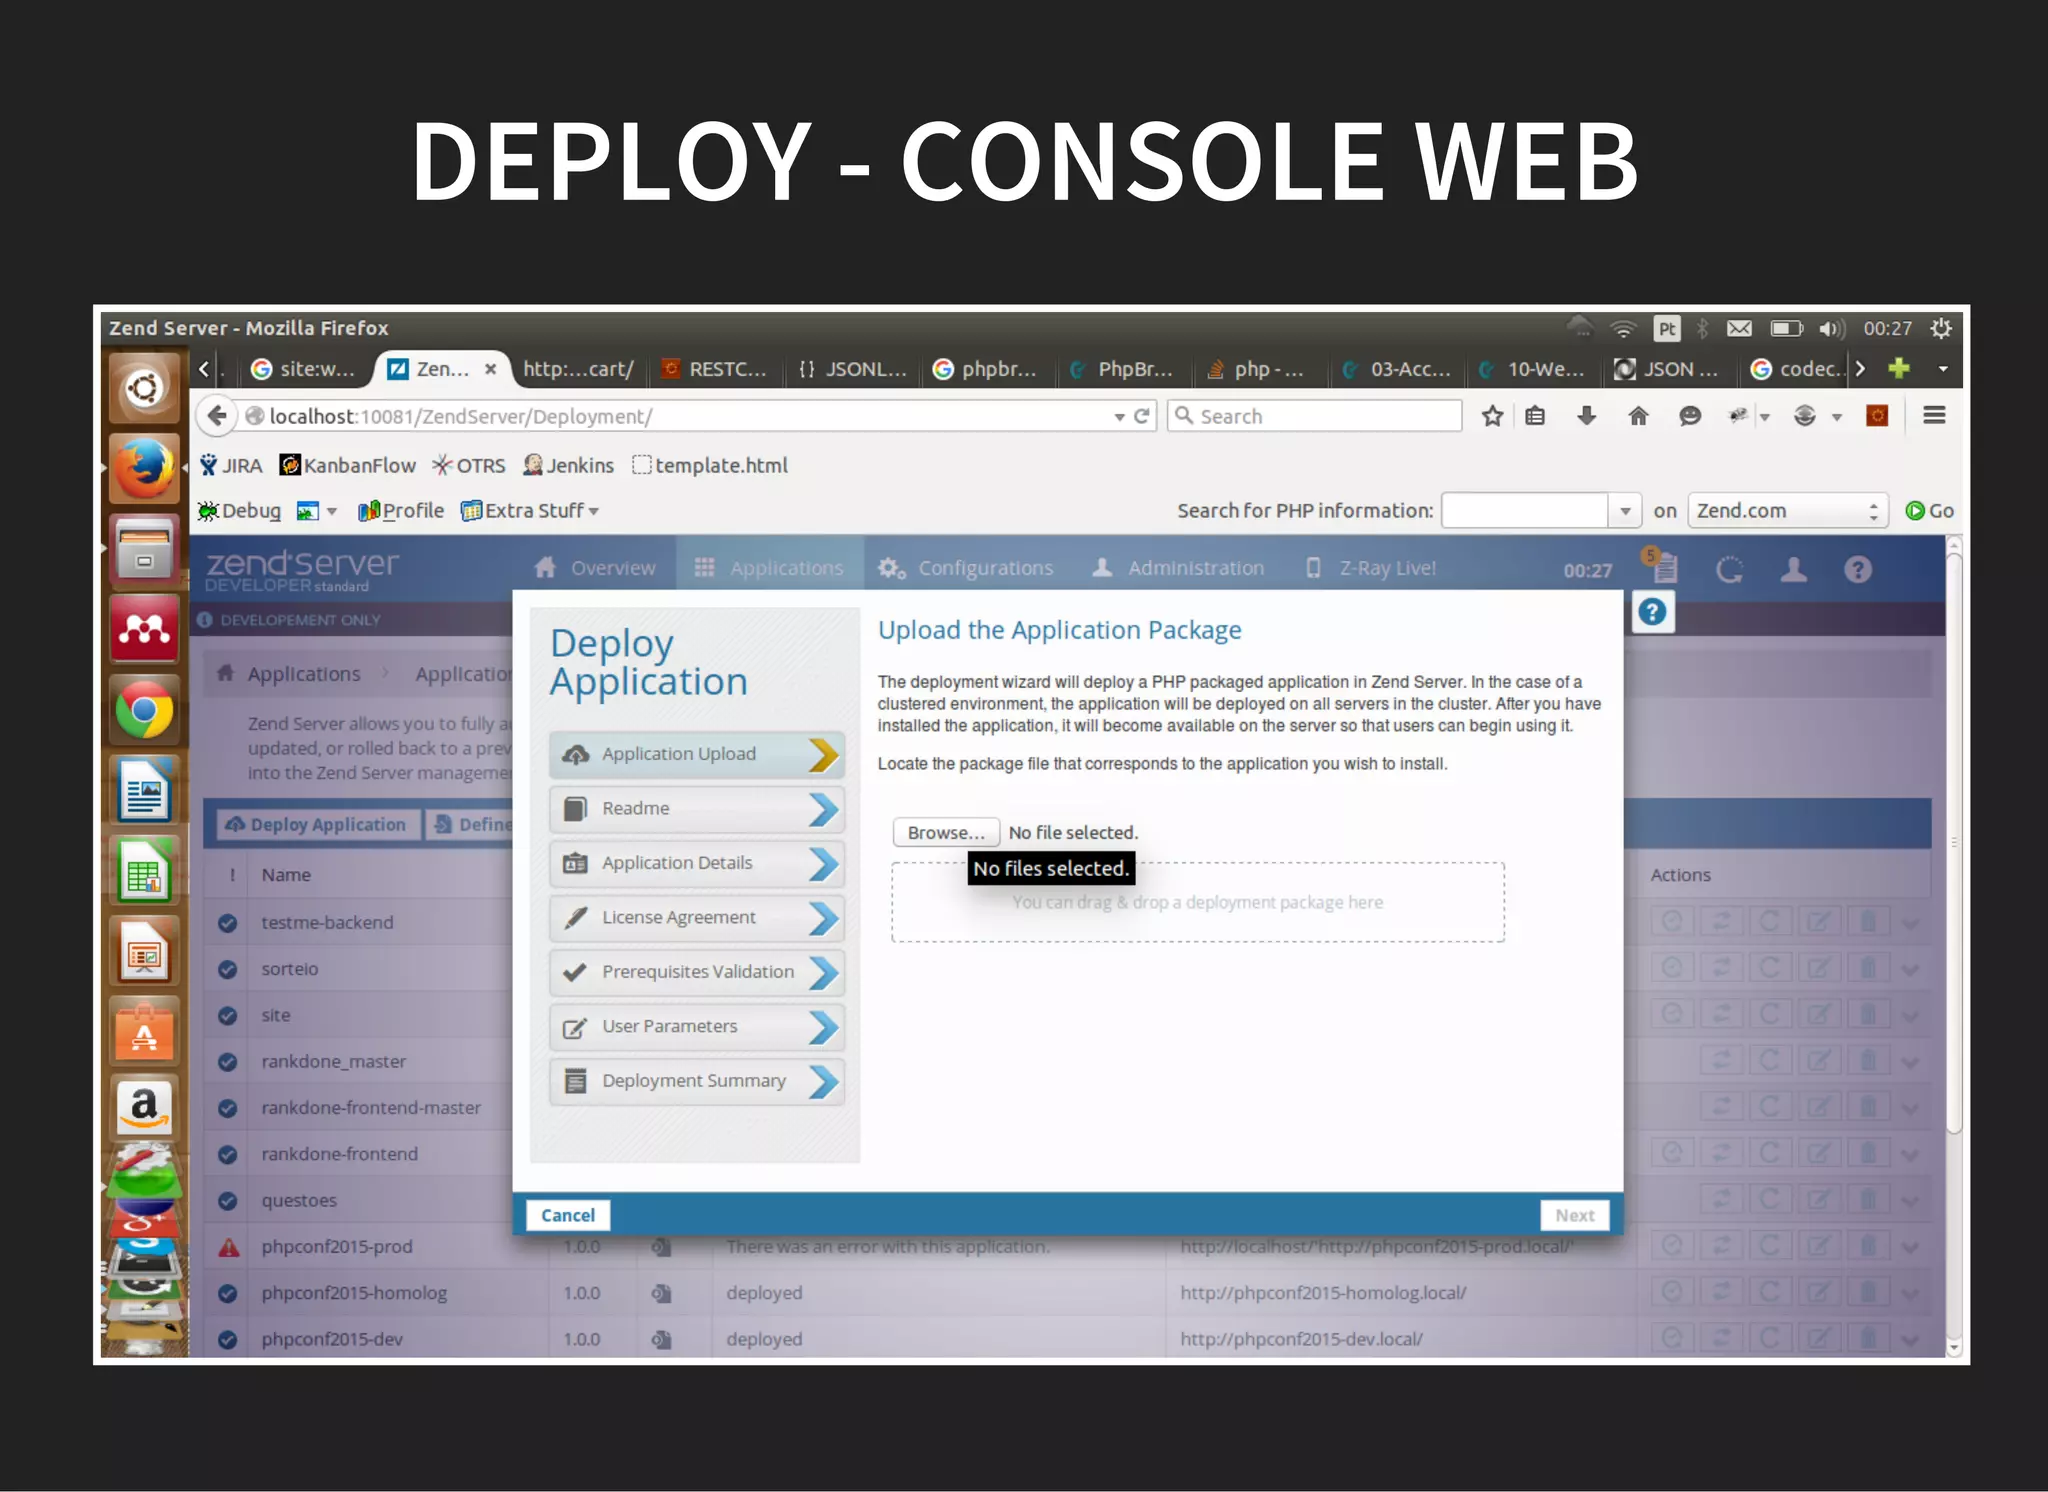Expand the phpconf2015-dev row chevron
This screenshot has width=2048, height=1492.
1910,1339
